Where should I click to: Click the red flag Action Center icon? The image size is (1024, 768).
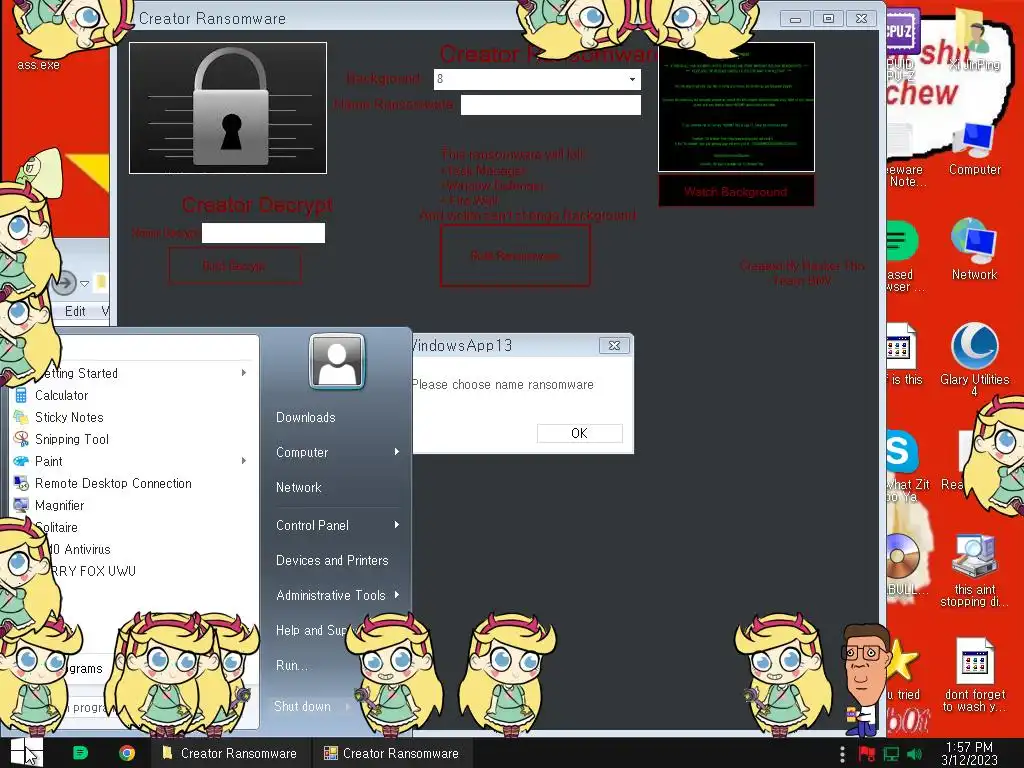pos(867,754)
